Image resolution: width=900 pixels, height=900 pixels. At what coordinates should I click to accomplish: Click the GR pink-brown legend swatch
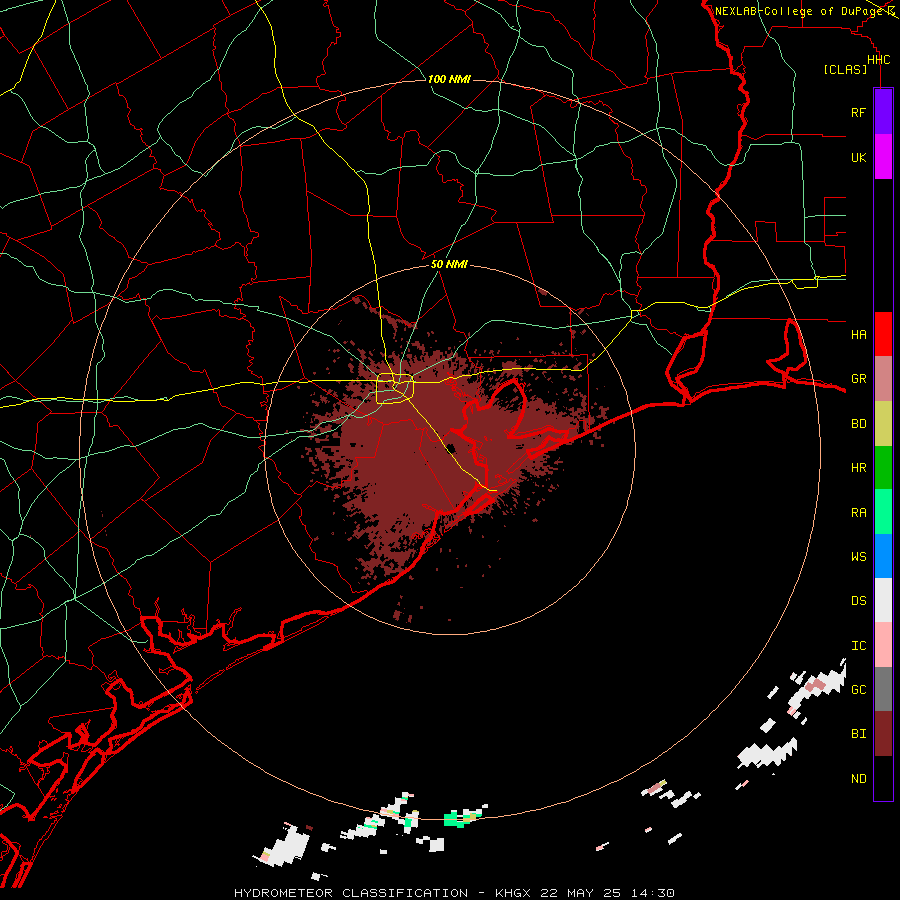click(883, 379)
